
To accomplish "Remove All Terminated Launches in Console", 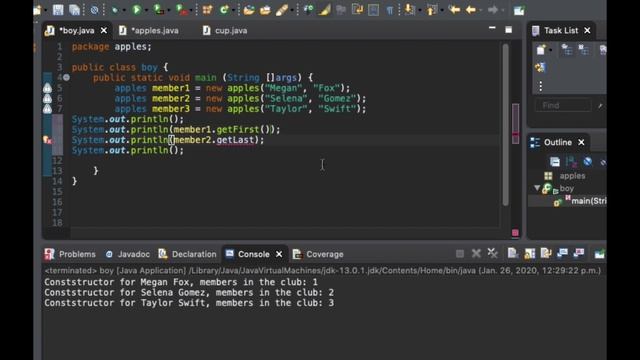I will point(493,254).
